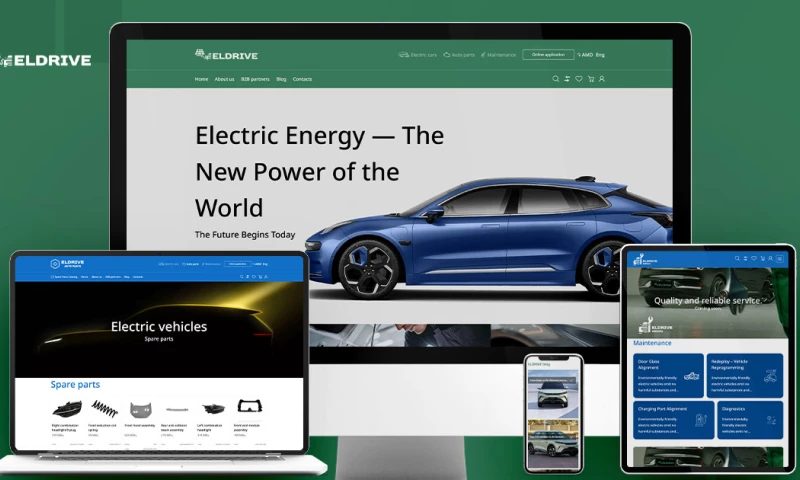Go to About us in the green navigation bar

tap(224, 79)
